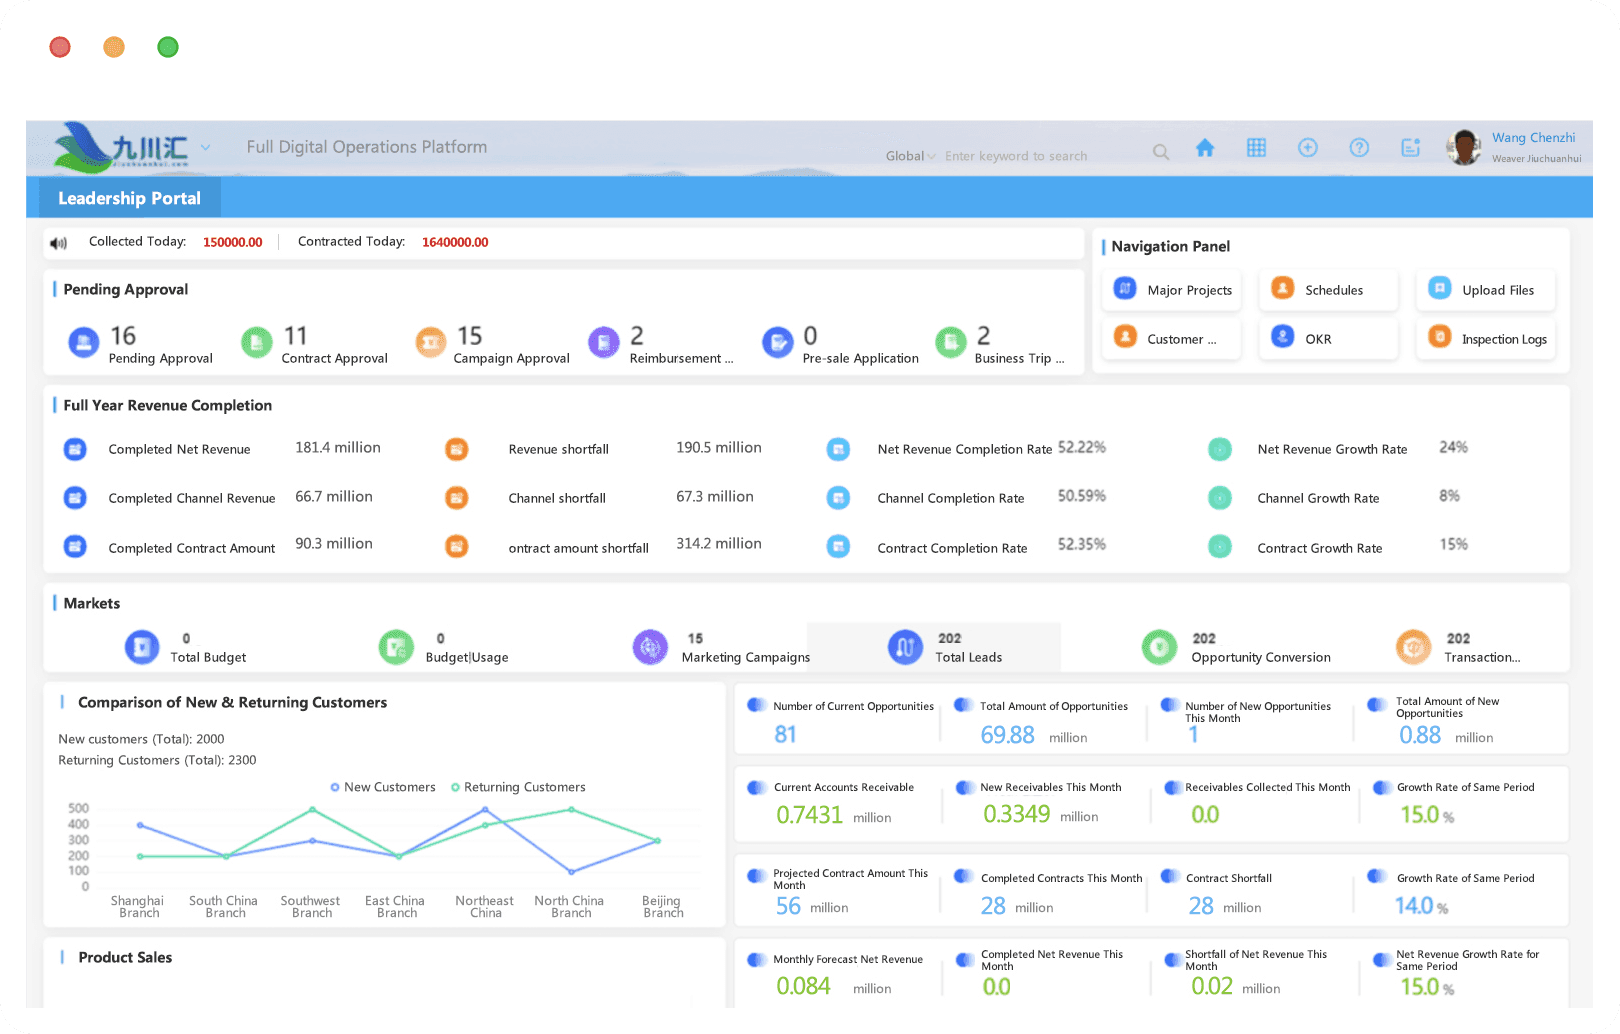
Task: Click the plus circle add icon
Action: tap(1307, 148)
